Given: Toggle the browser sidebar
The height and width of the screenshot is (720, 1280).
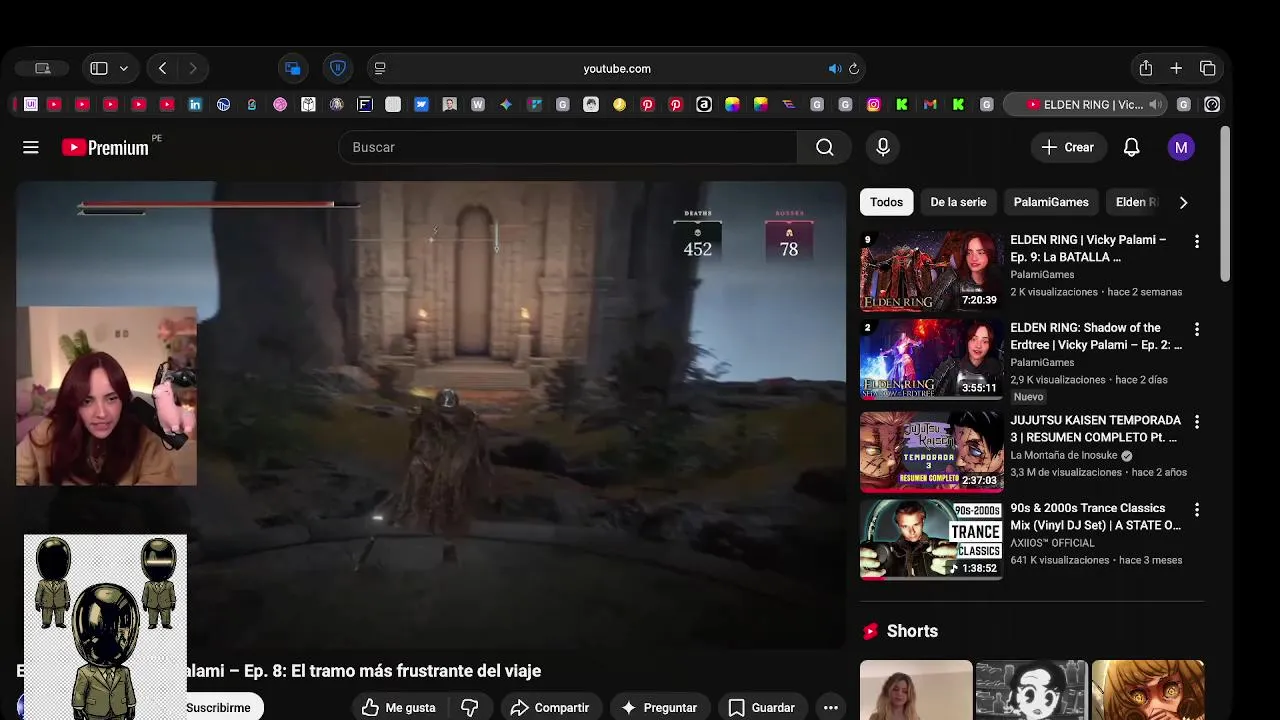Looking at the screenshot, I should (x=99, y=68).
